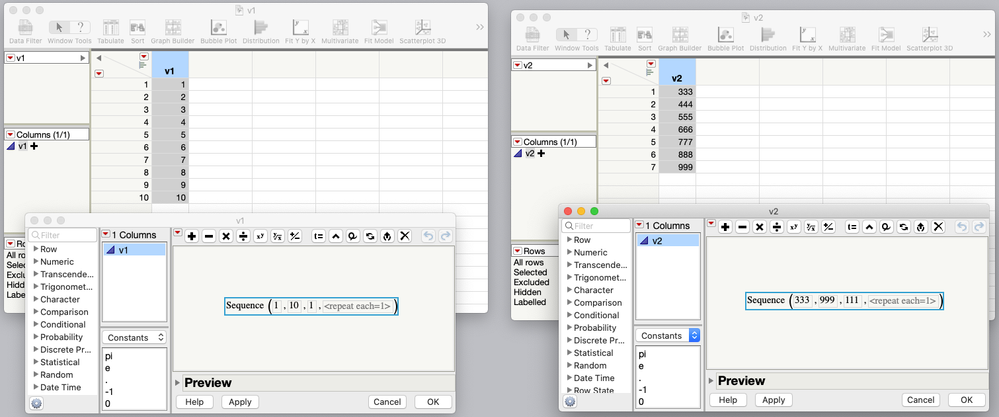The image size is (999, 417).
Task: Open red triangle menu beside Columns (1/1) in v2
Action: 519,142
